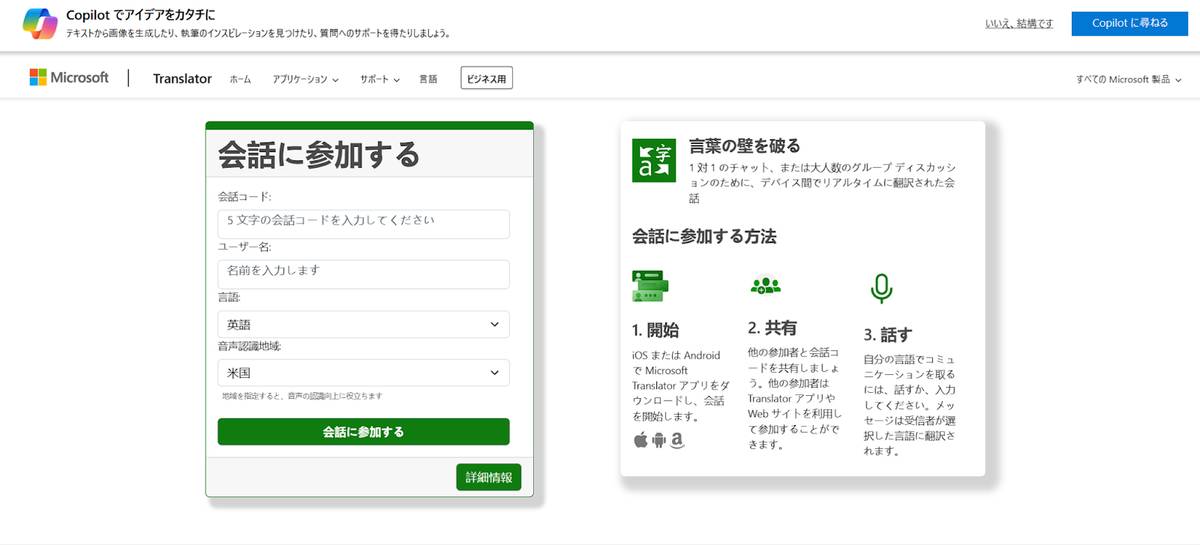Expand すべての Microsoft 製品 menu
Viewport: 1200px width, 545px height.
tap(1128, 79)
